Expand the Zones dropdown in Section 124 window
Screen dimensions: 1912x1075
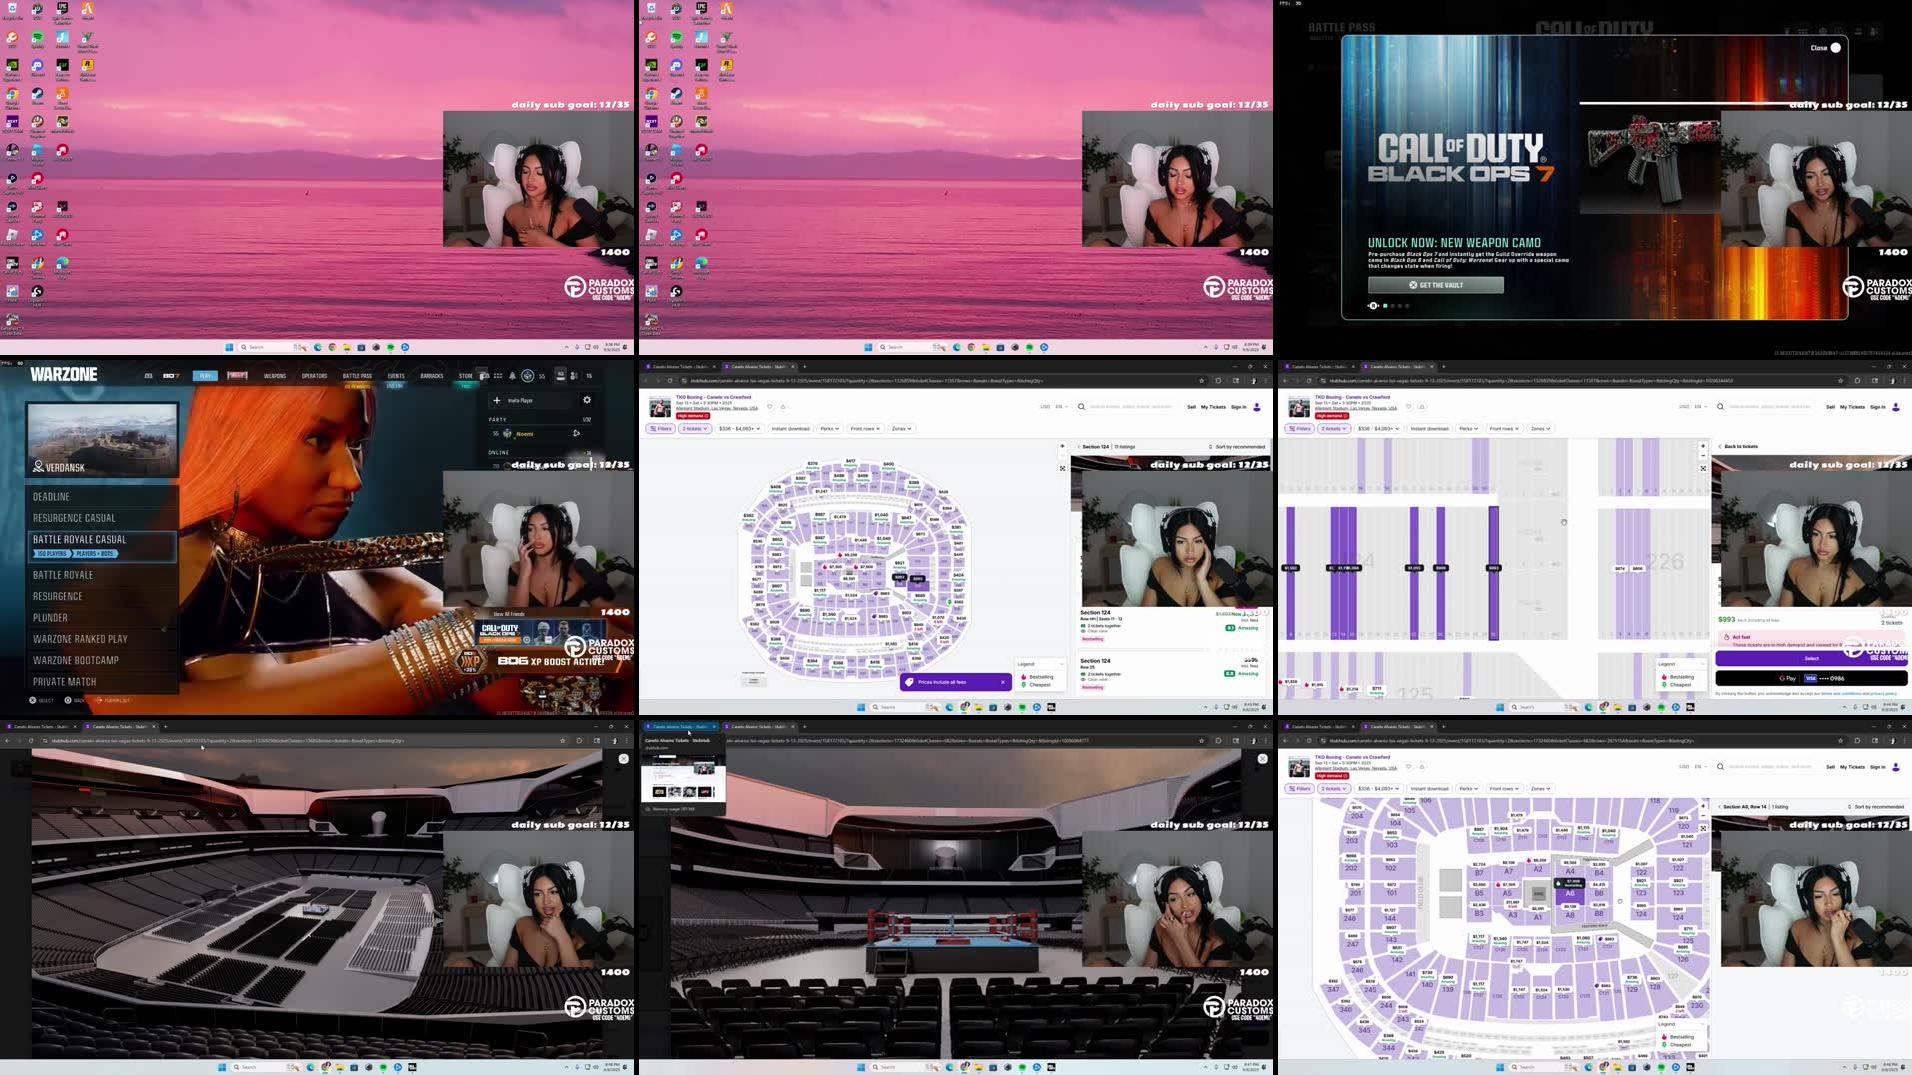[900, 428]
